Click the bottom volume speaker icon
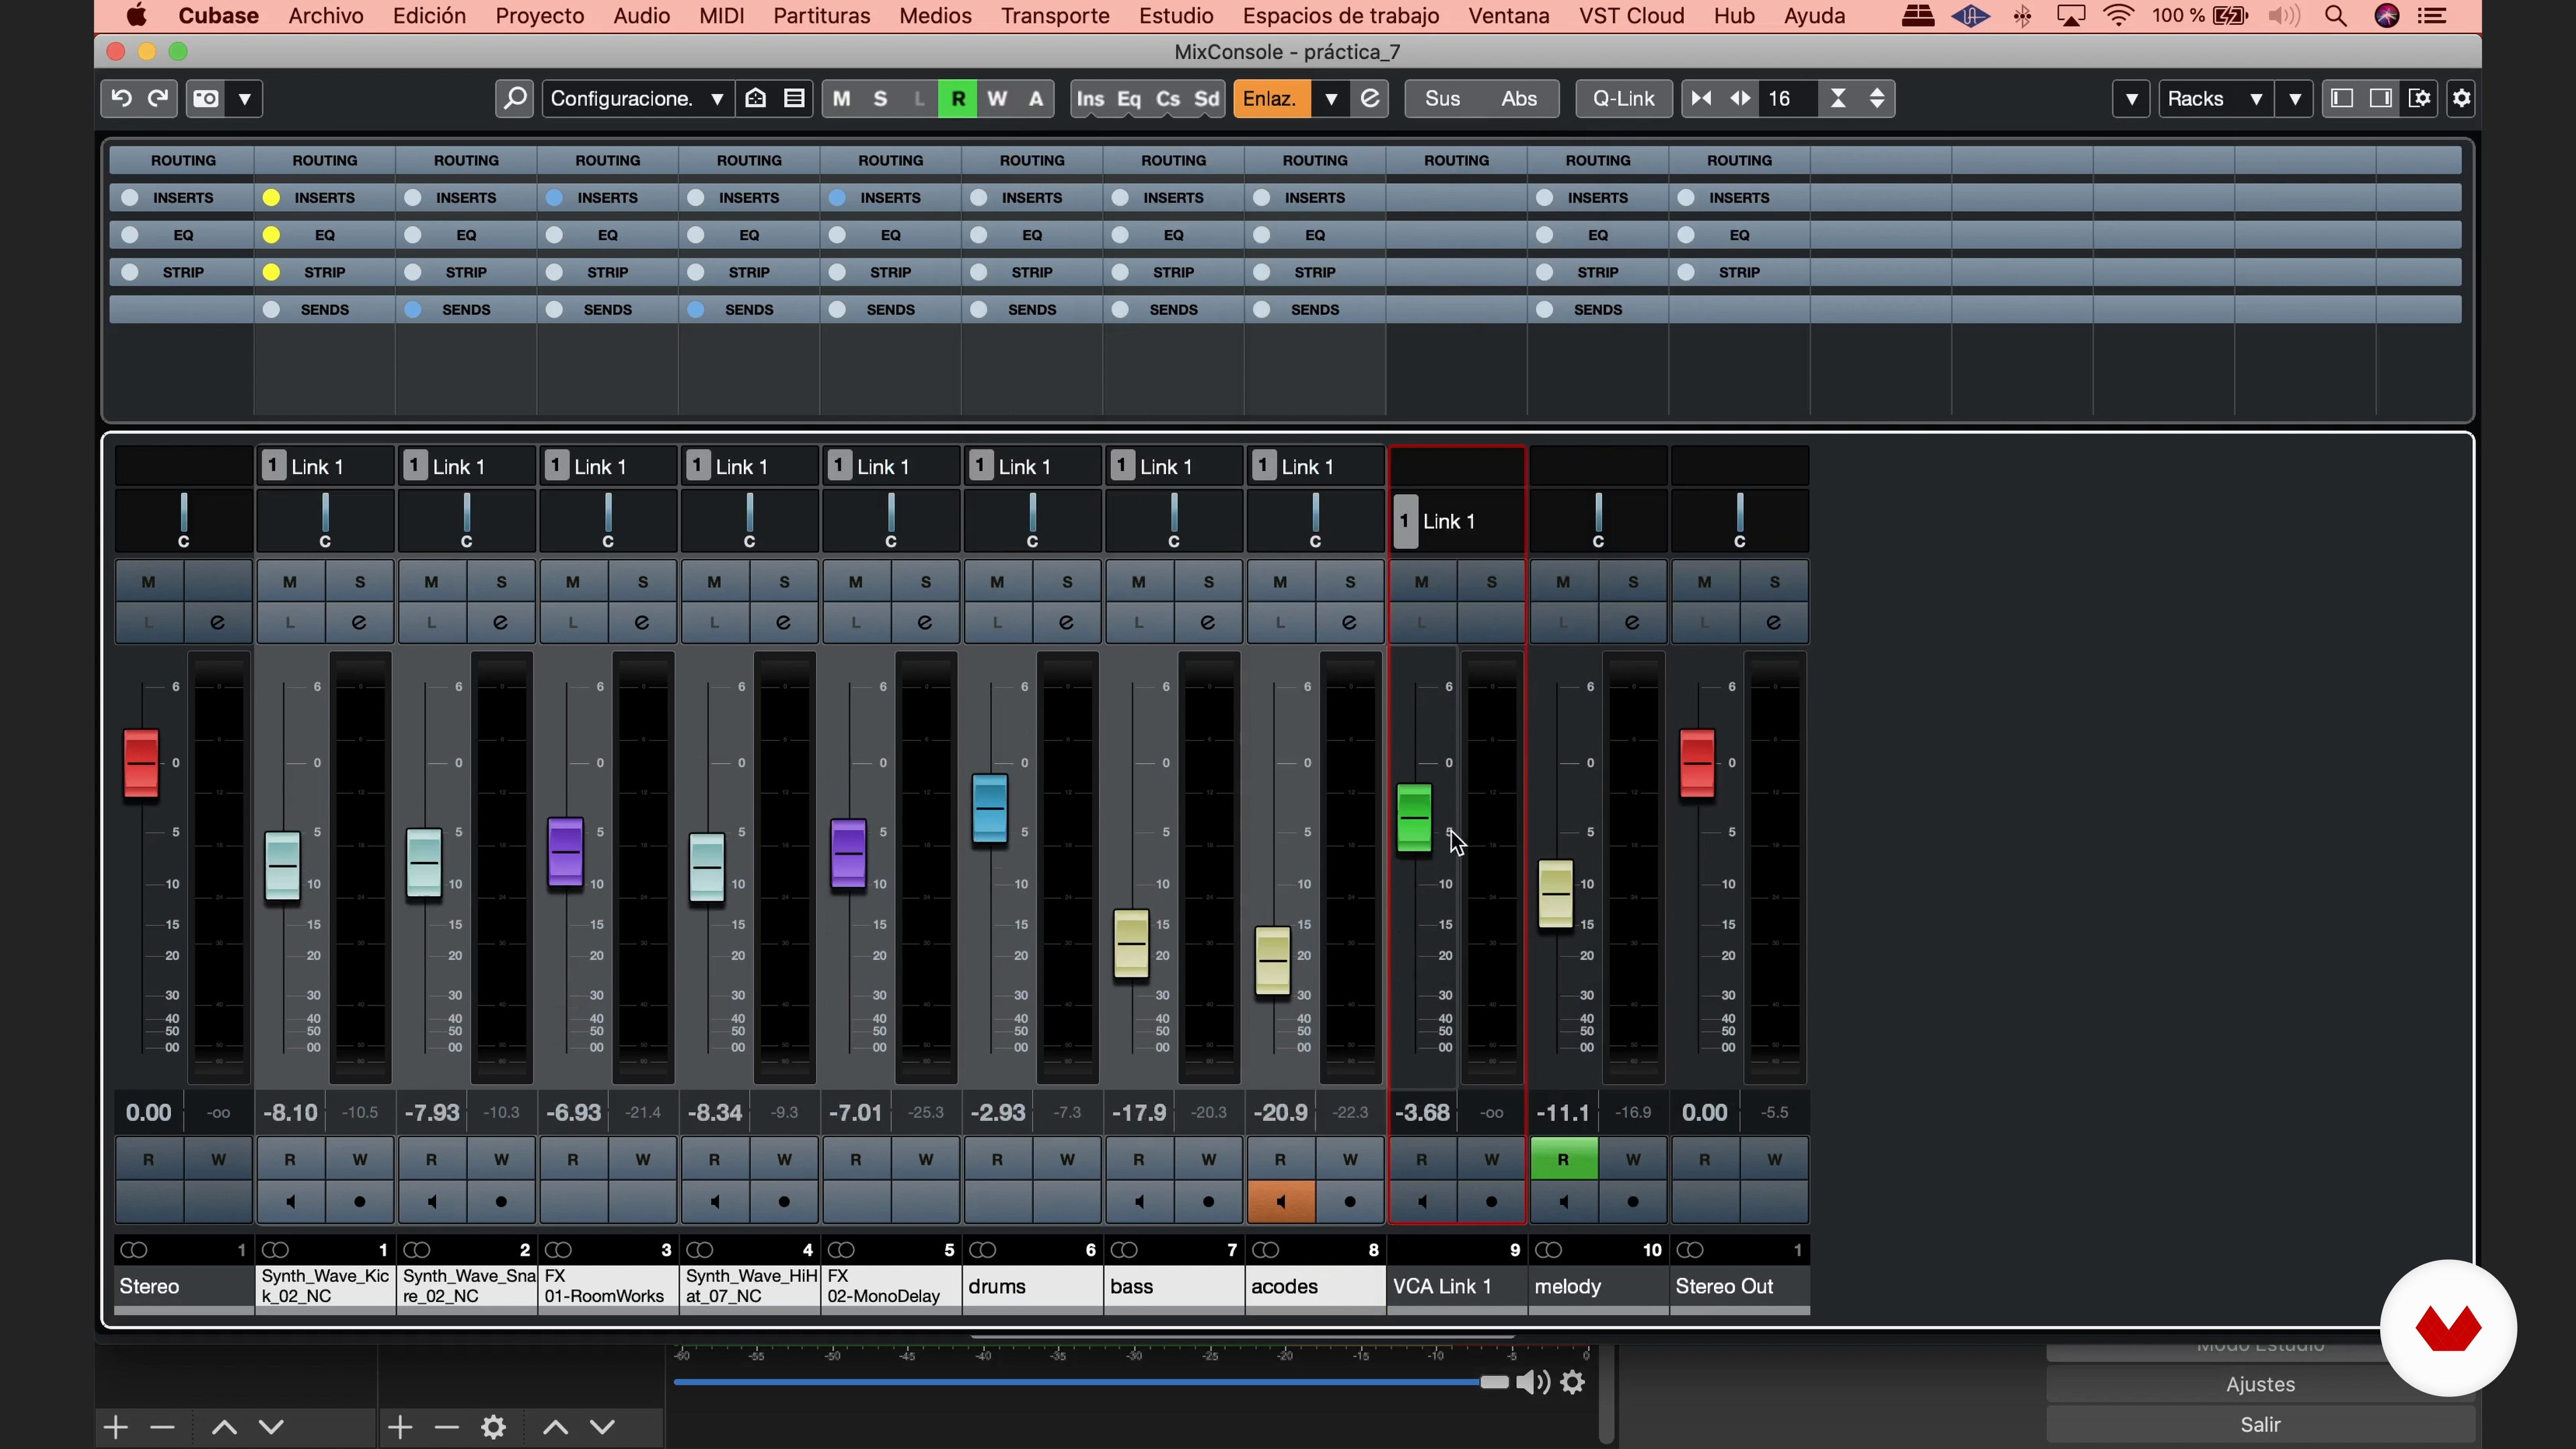 point(1533,1383)
